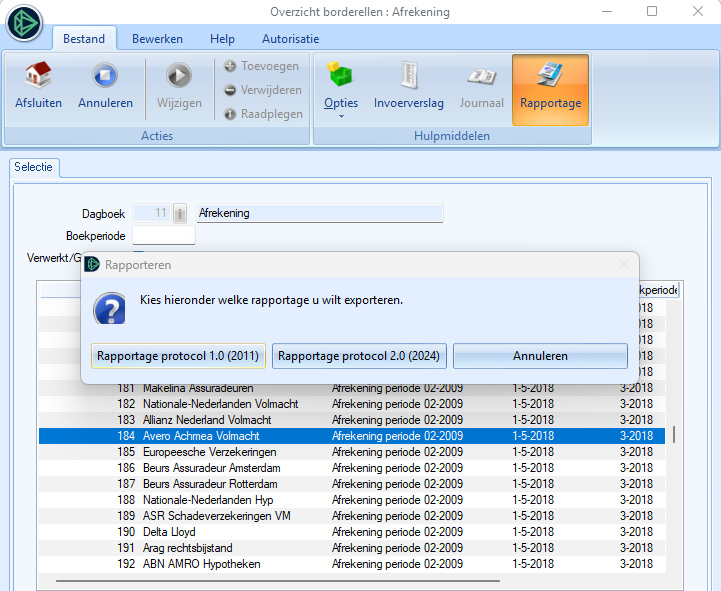
Task: Switch to the Bestand ribbon tab
Action: [84, 39]
